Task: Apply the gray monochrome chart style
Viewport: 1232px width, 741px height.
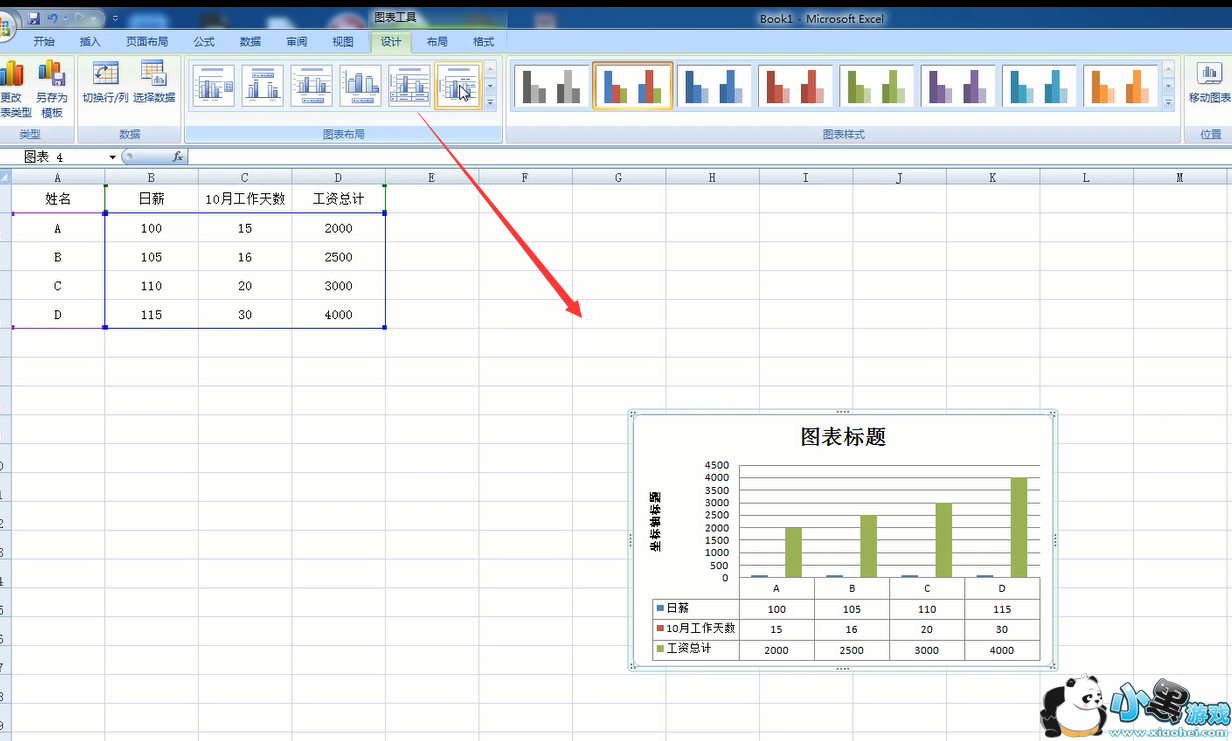Action: (x=551, y=86)
